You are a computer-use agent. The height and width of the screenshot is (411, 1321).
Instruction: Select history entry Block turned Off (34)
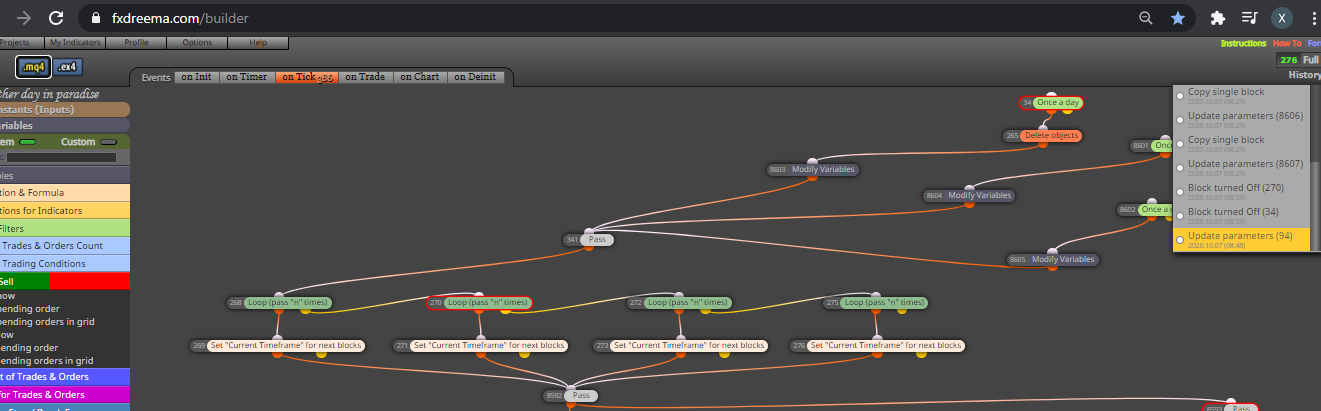(1240, 216)
